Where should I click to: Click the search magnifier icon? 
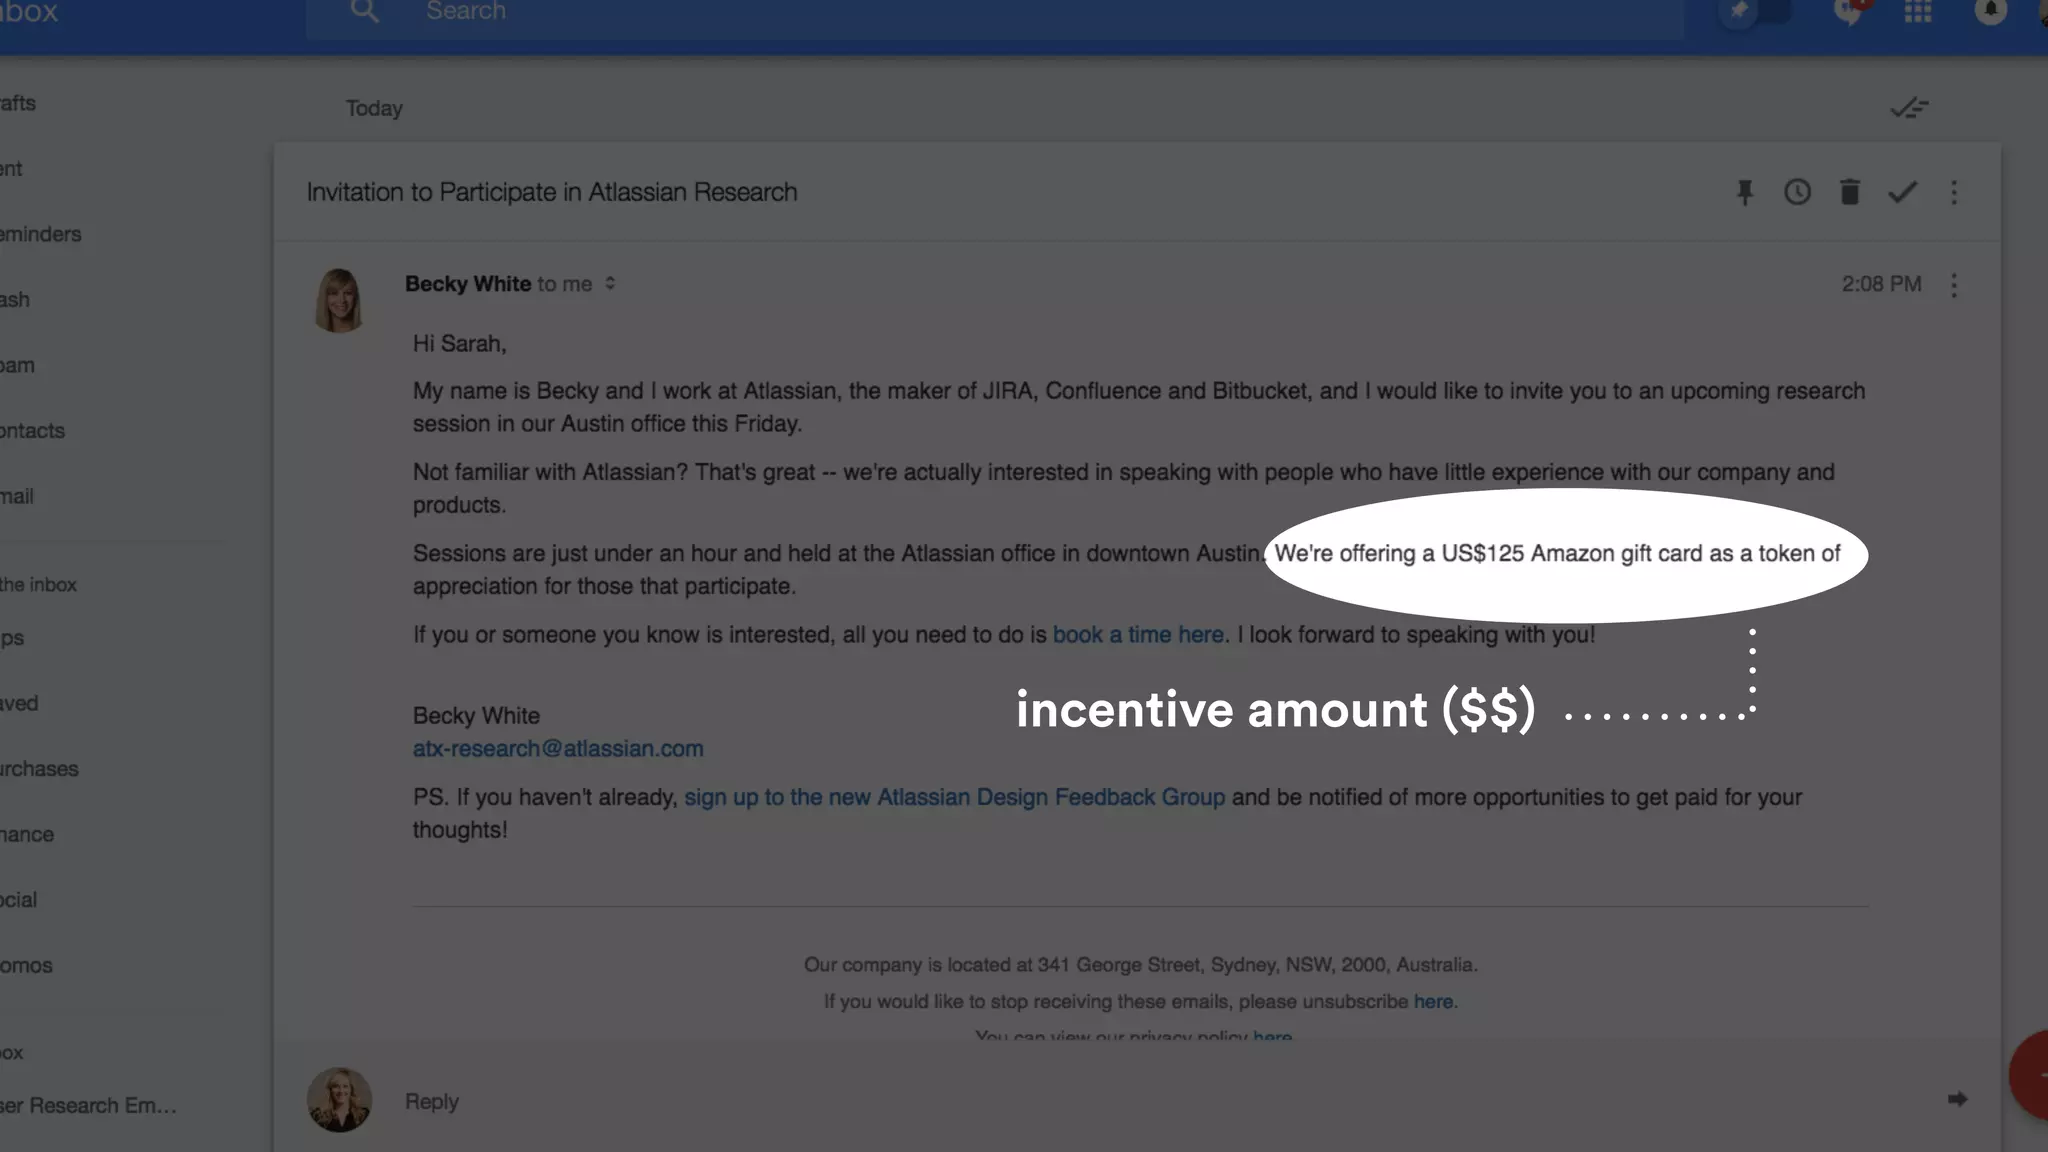click(x=365, y=11)
